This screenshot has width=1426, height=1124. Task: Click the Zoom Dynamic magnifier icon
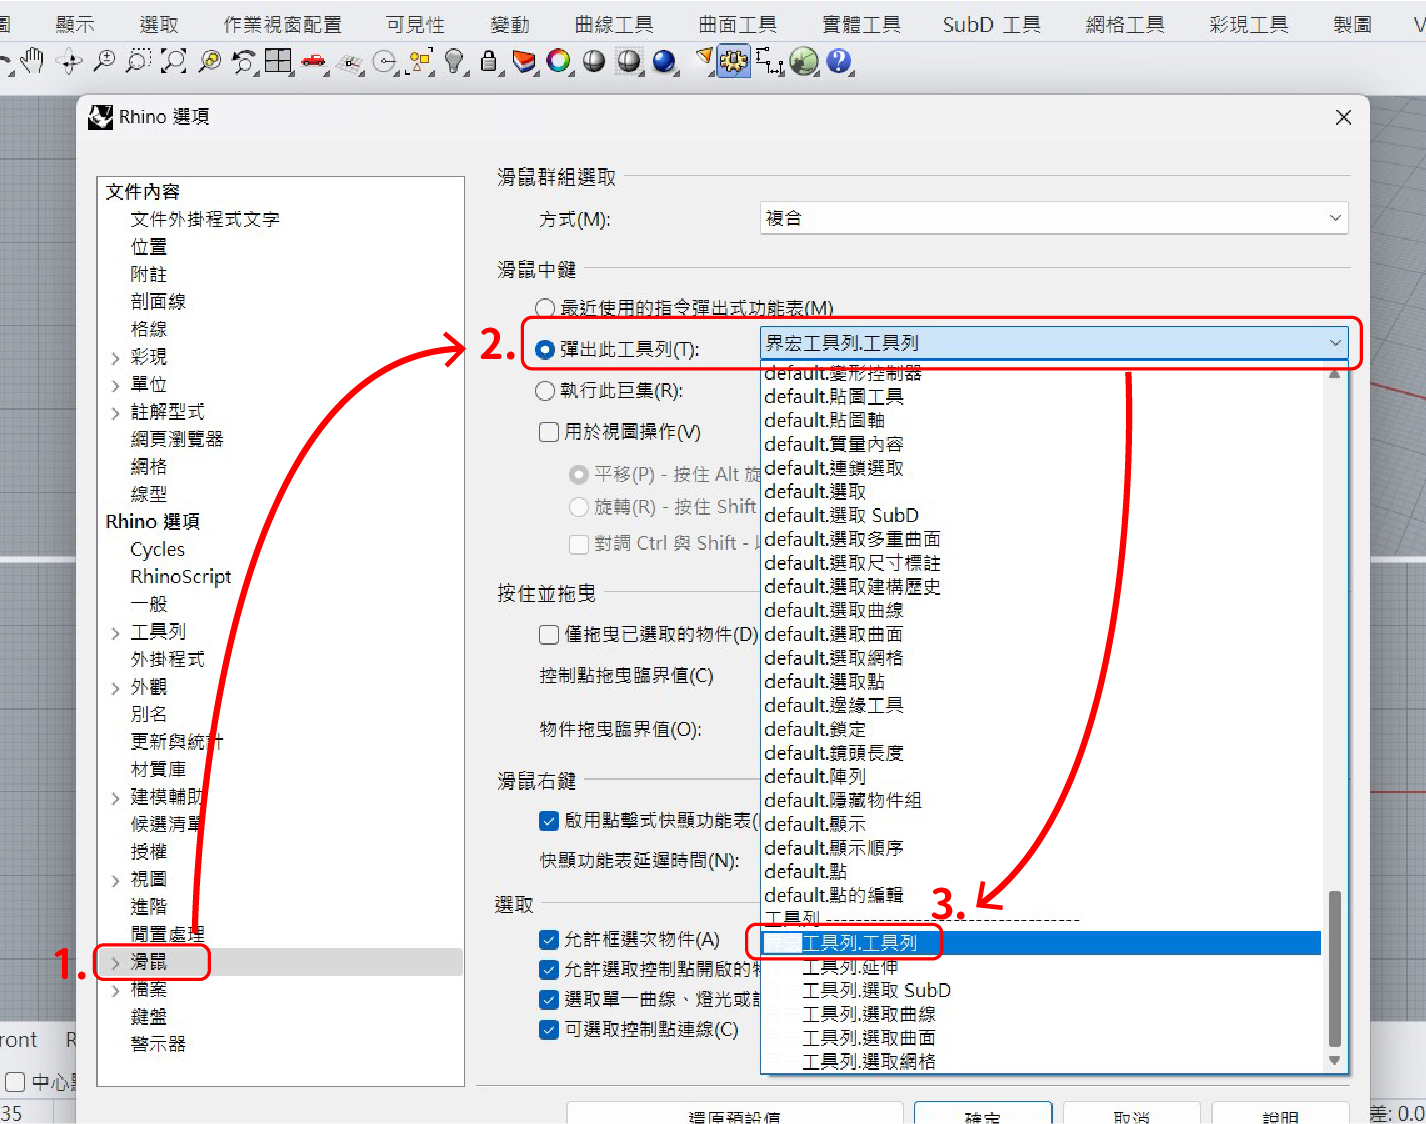point(104,62)
